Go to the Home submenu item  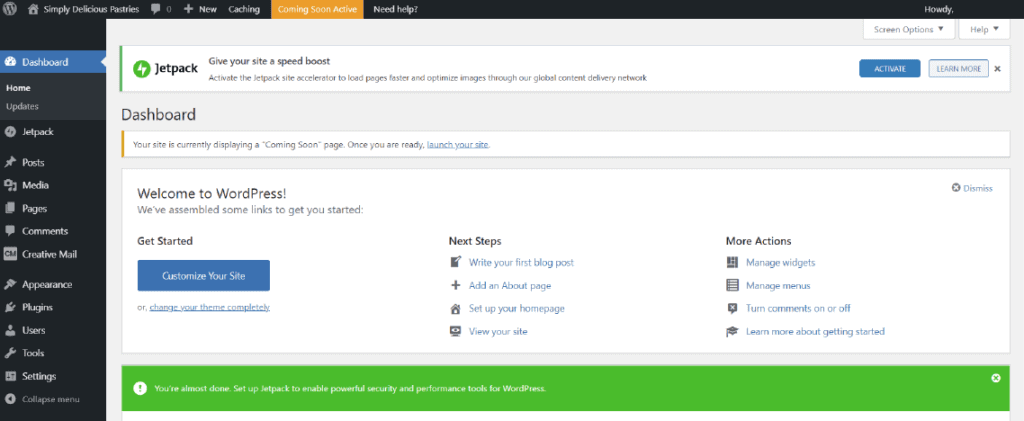(18, 87)
